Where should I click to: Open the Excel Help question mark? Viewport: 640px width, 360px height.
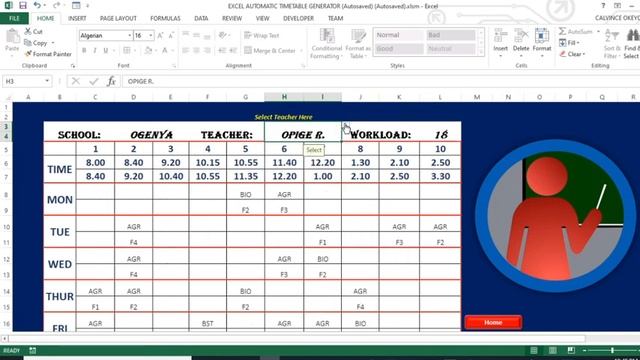603,5
